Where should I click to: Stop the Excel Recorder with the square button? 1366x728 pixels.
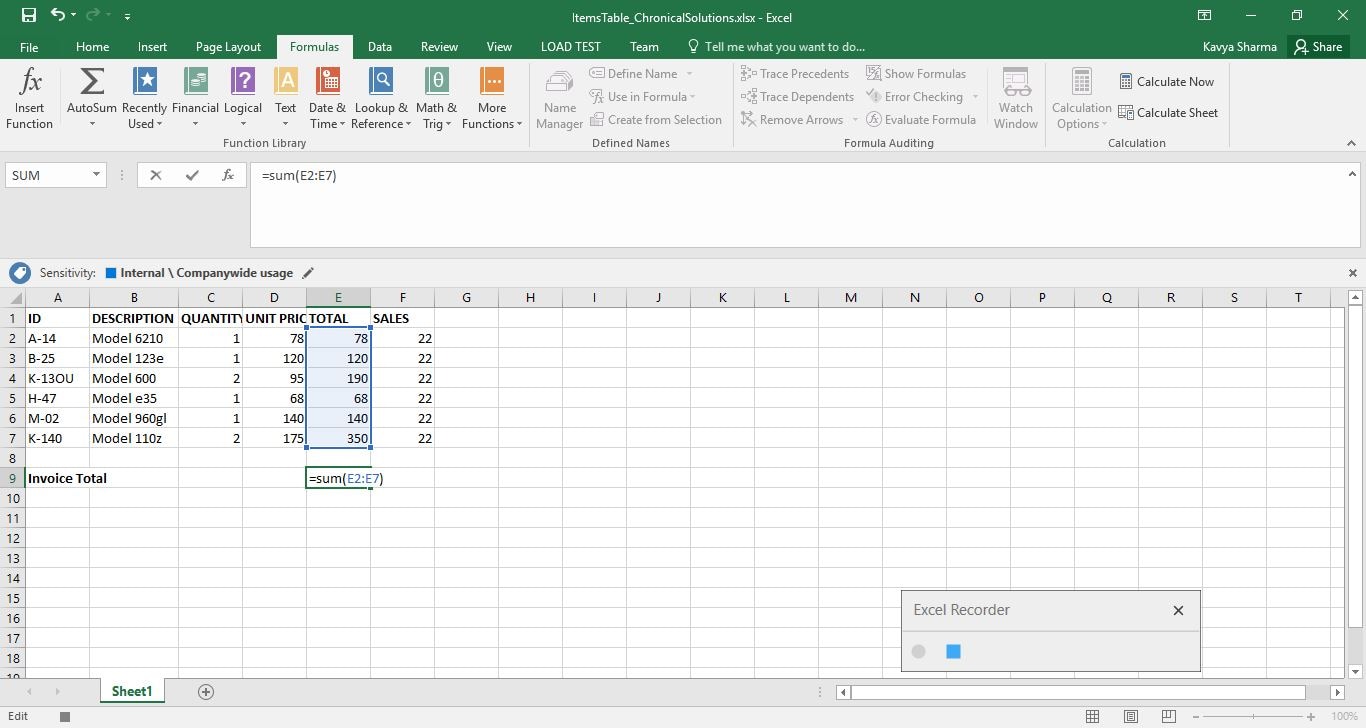coord(952,651)
